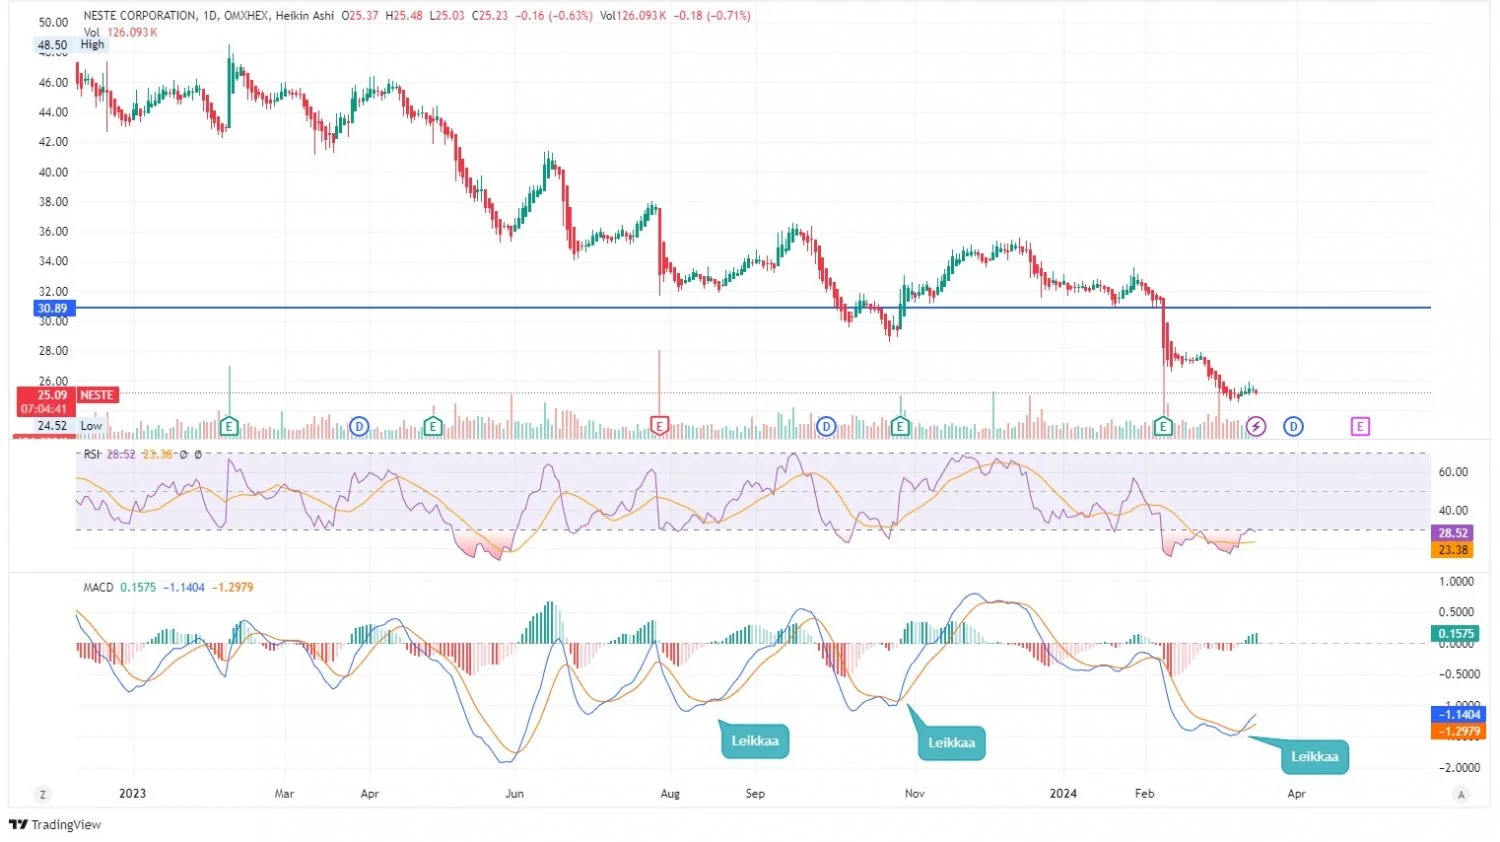Click dividend D marker right of lightning icon
The image size is (1500, 842).
point(1293,427)
